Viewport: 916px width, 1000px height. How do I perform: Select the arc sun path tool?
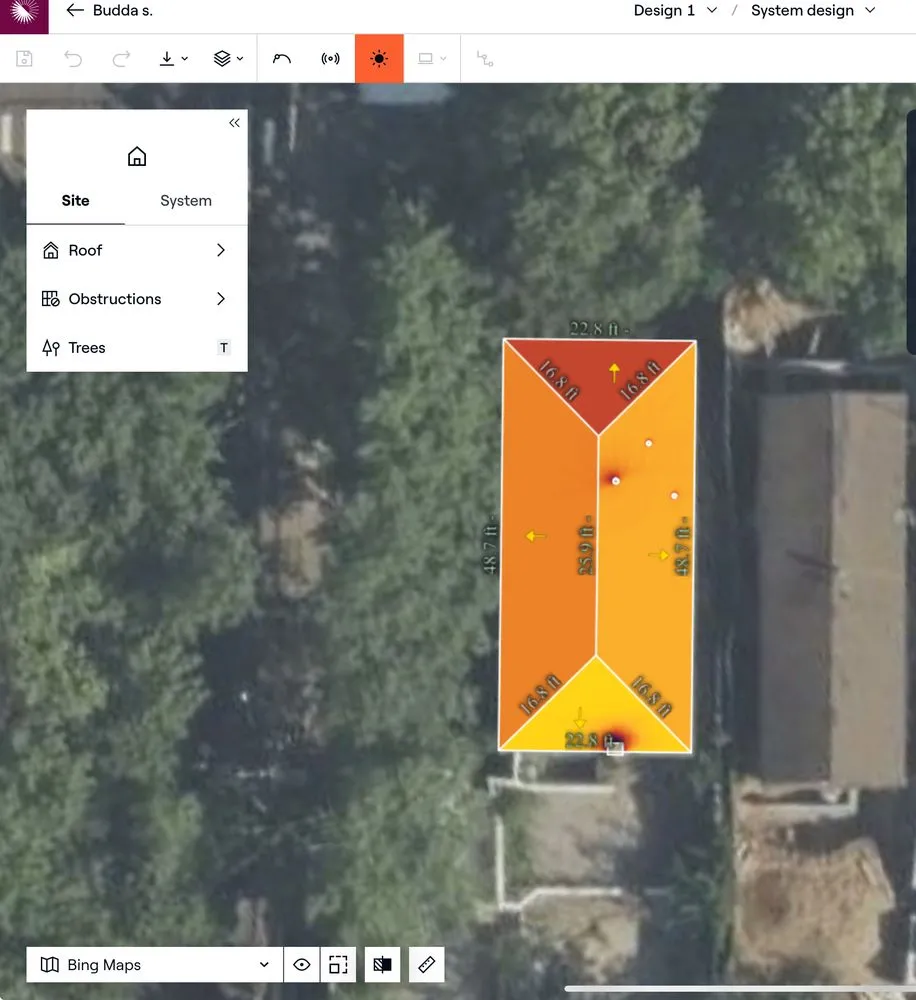[x=282, y=59]
